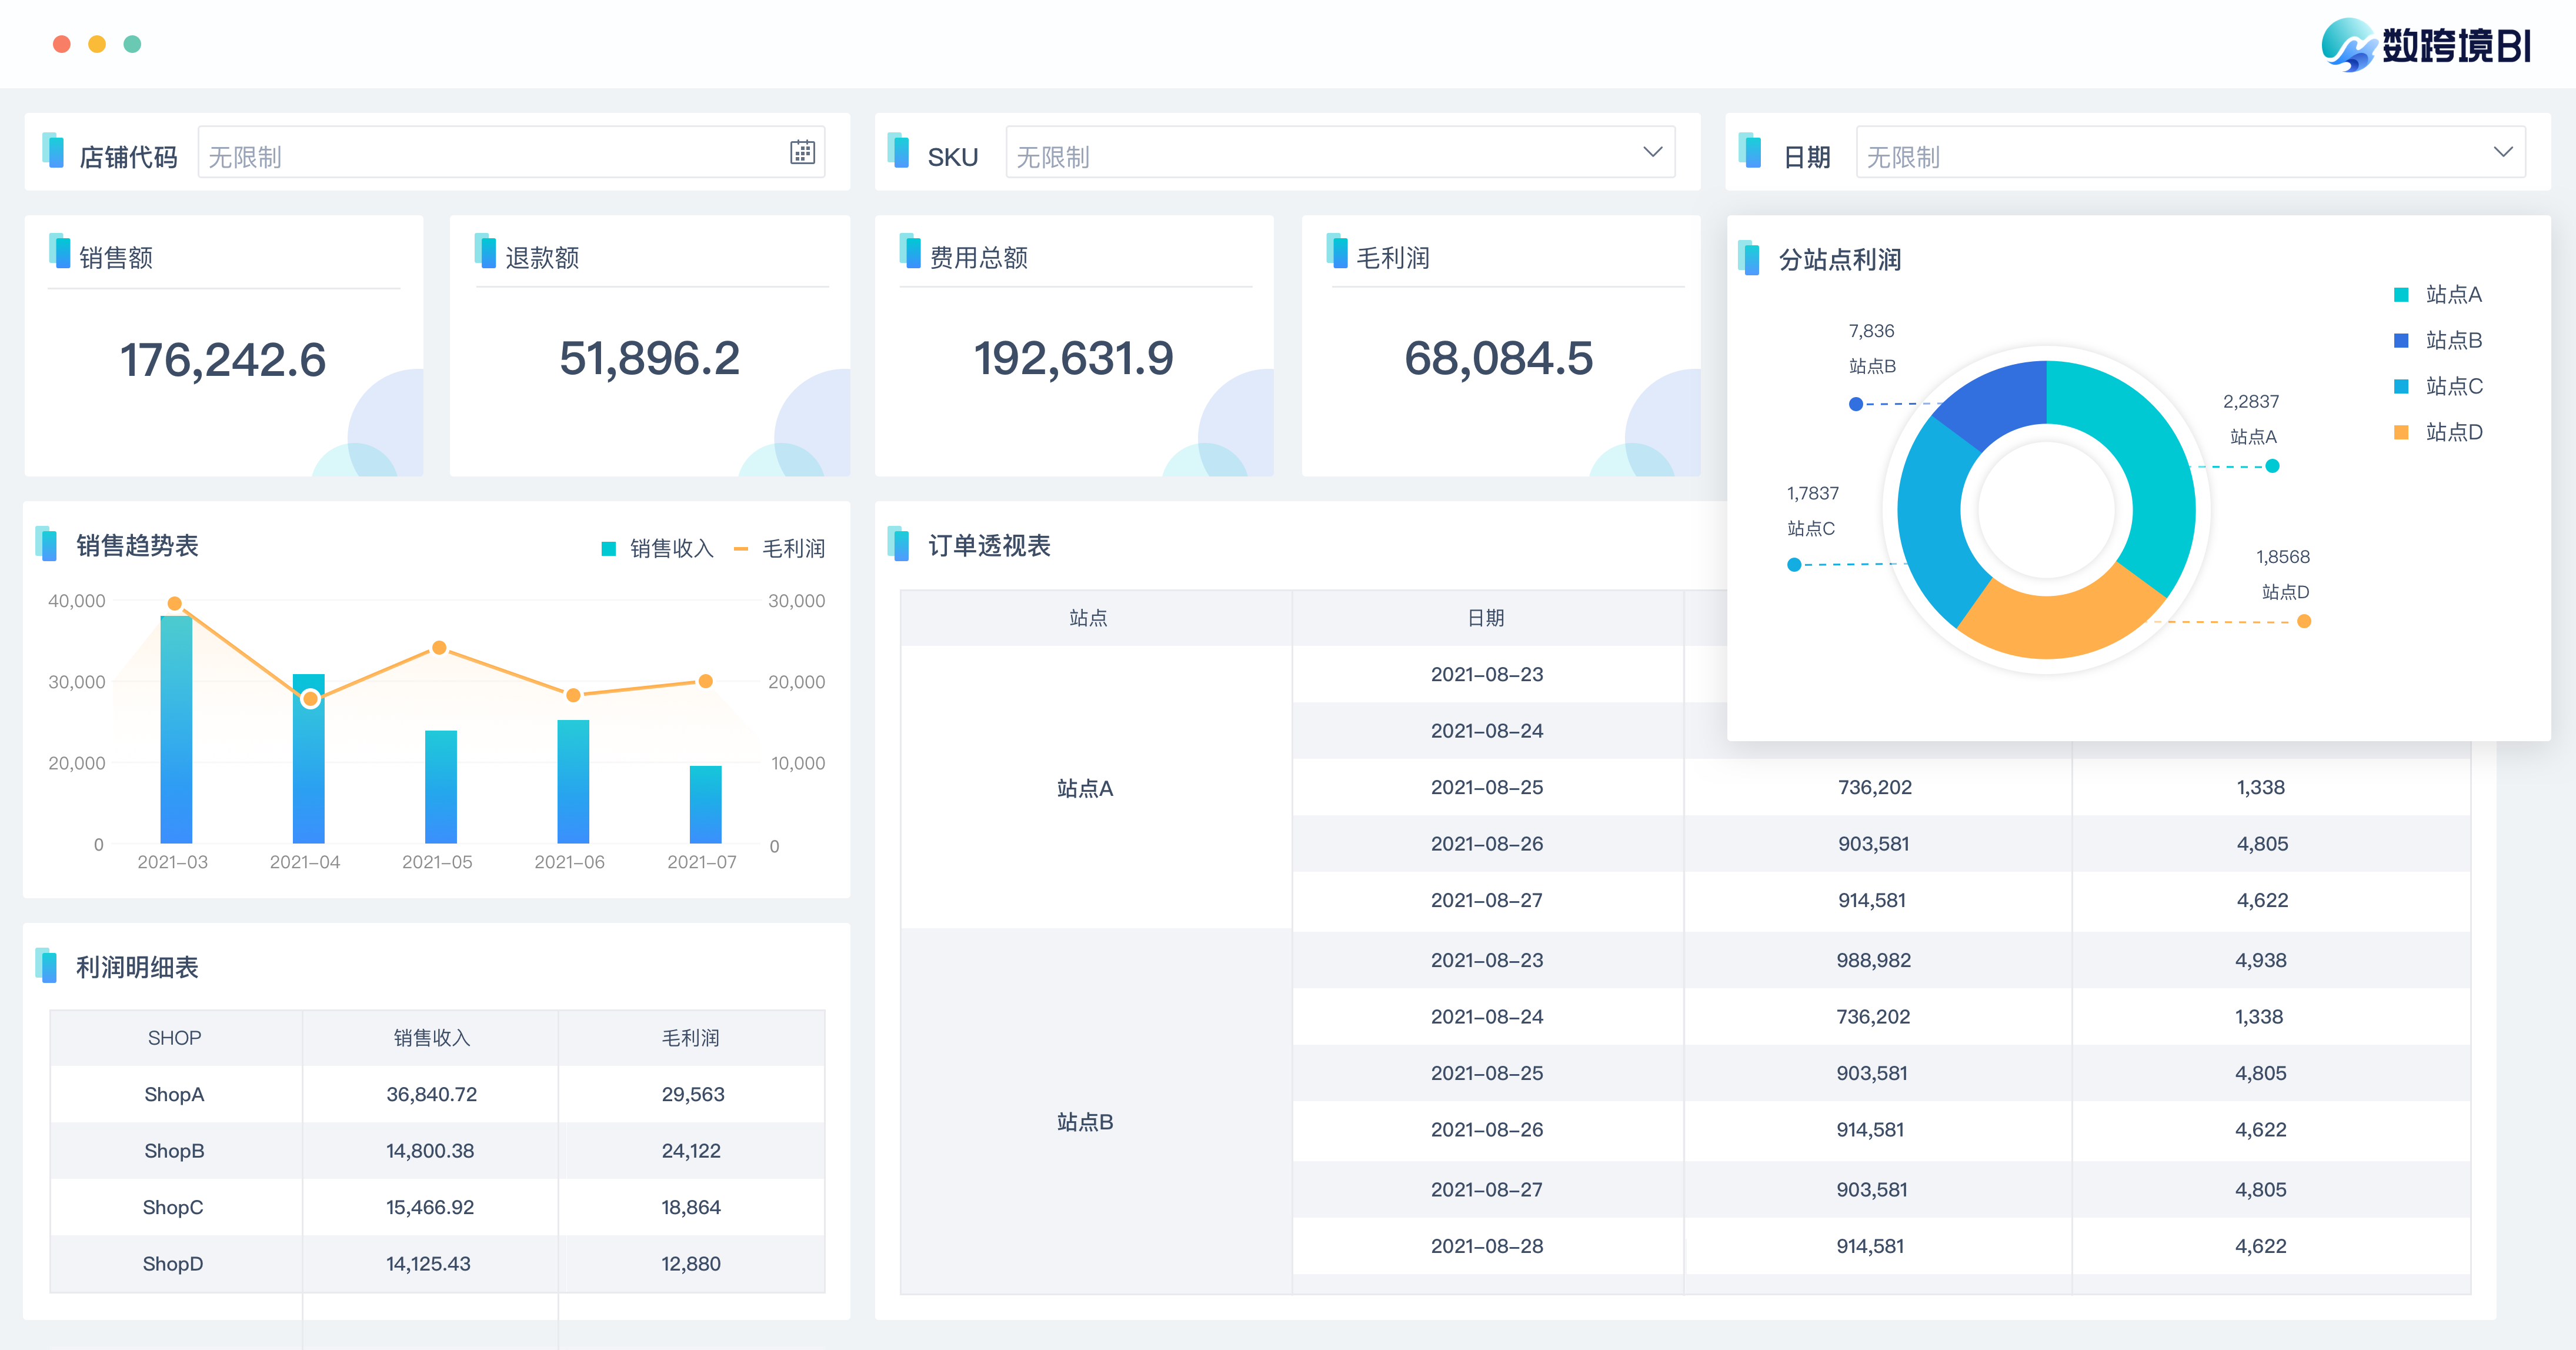Click the 68,084.5 gross profit figure

tap(1498, 359)
